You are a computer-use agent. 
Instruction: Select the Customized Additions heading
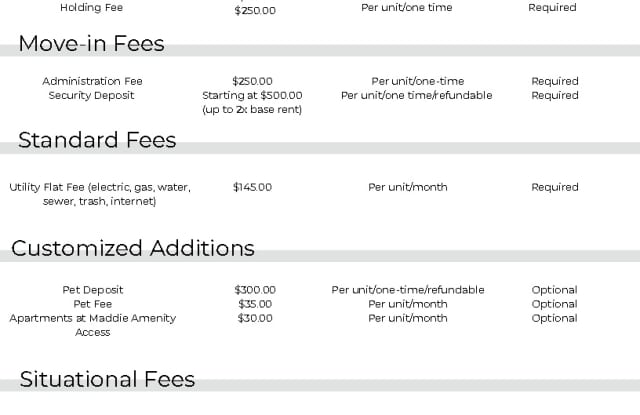point(133,248)
